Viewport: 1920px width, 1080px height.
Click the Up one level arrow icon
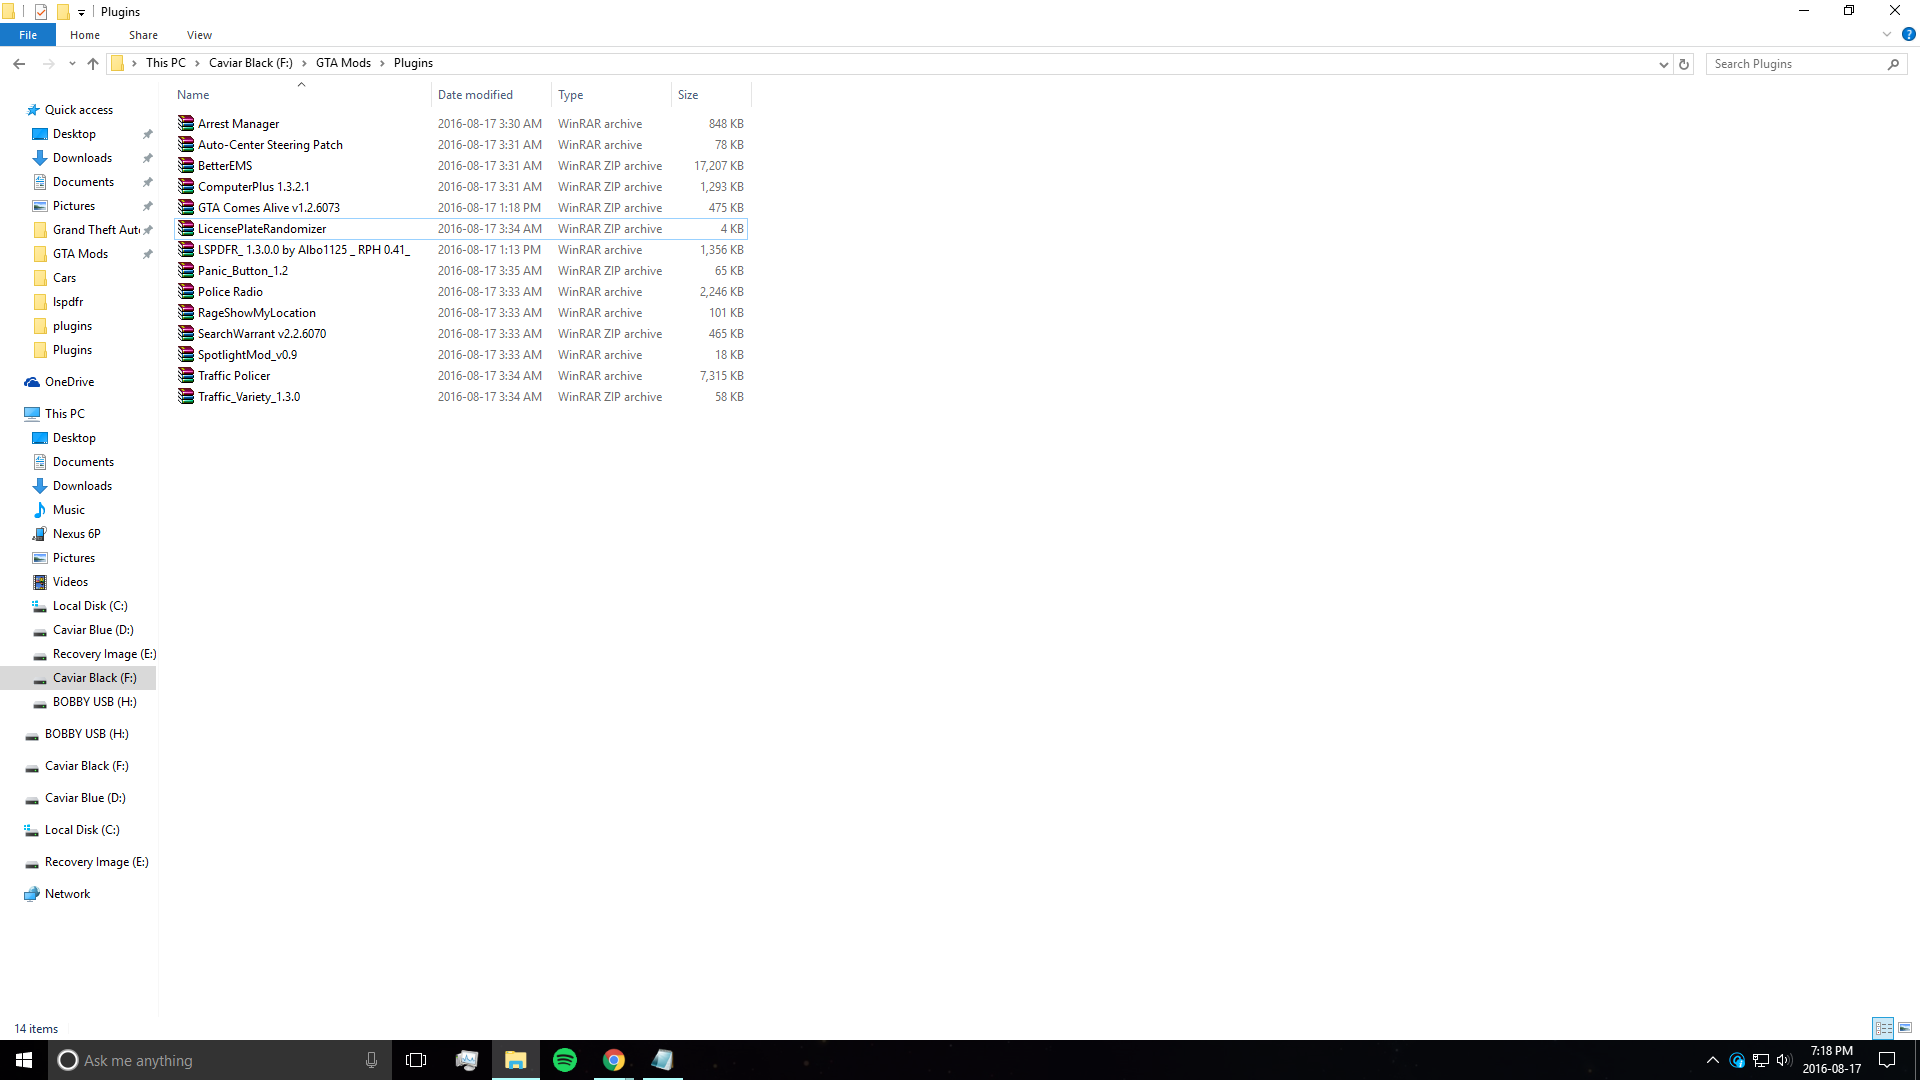point(93,64)
